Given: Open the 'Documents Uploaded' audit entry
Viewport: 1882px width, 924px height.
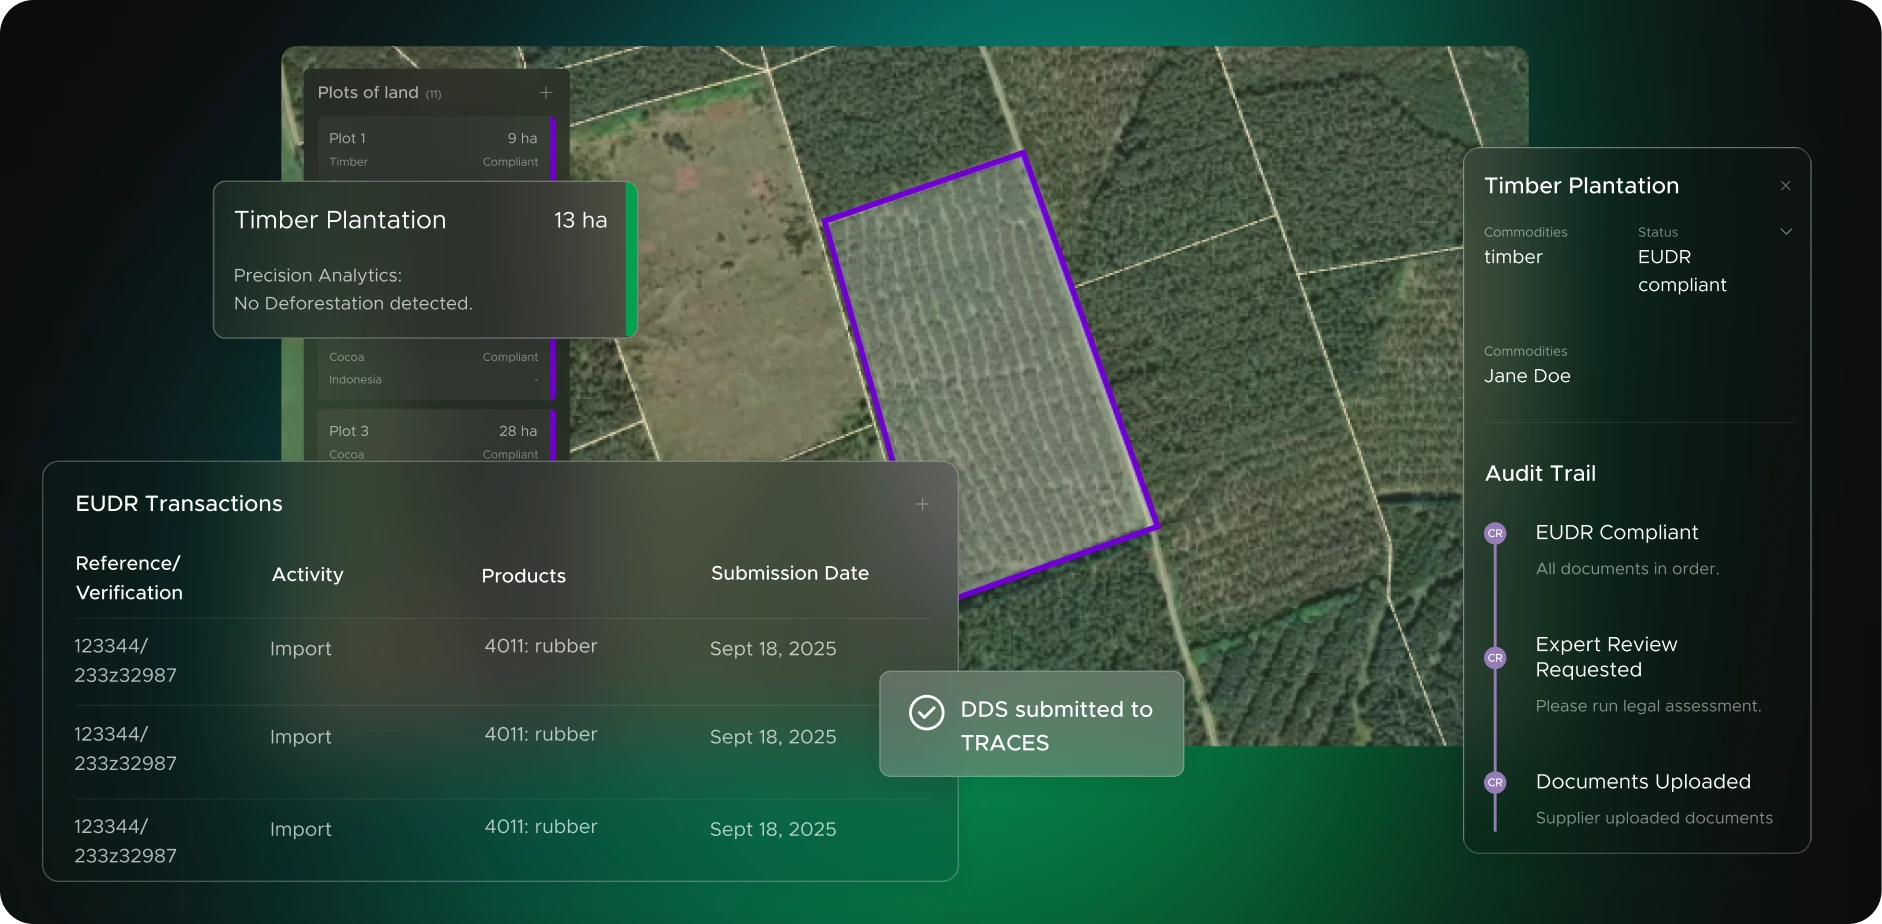Looking at the screenshot, I should 1643,782.
